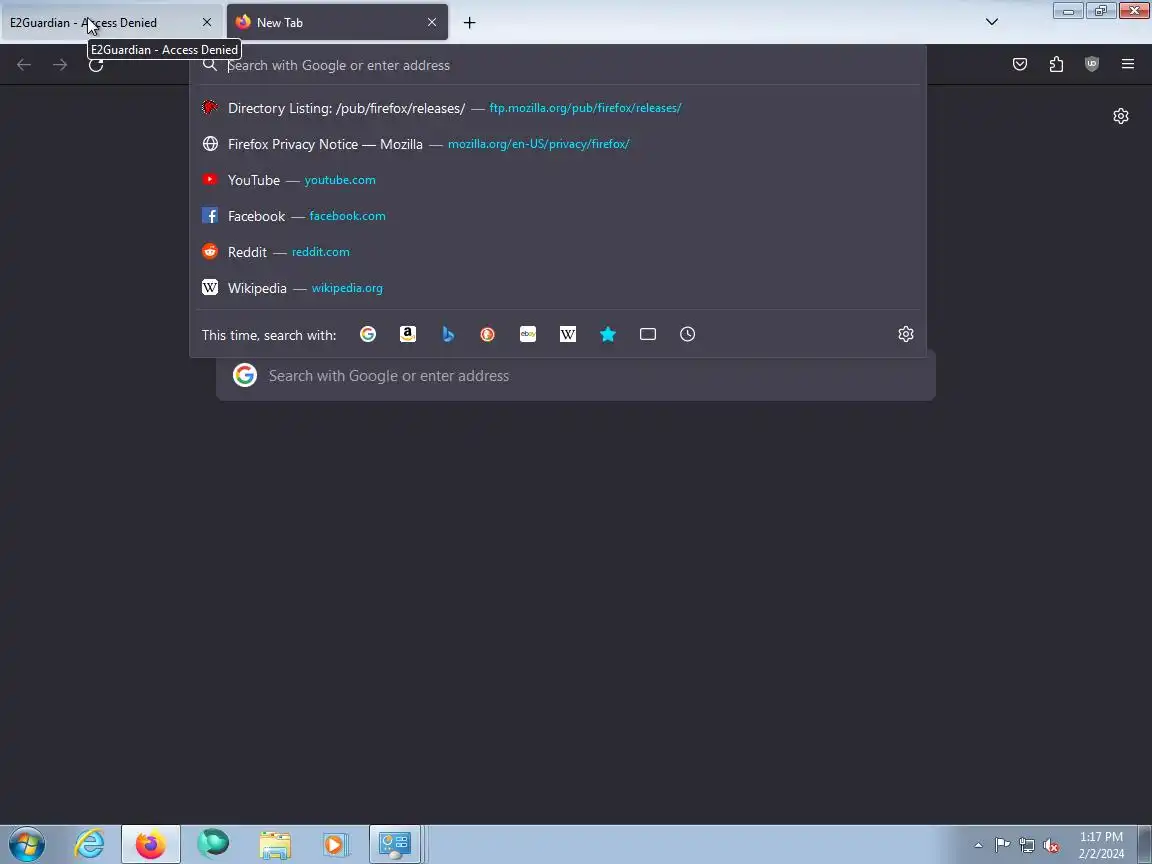The width and height of the screenshot is (1152, 864).
Task: Click magnifier icon in address bar
Action: [x=210, y=65]
